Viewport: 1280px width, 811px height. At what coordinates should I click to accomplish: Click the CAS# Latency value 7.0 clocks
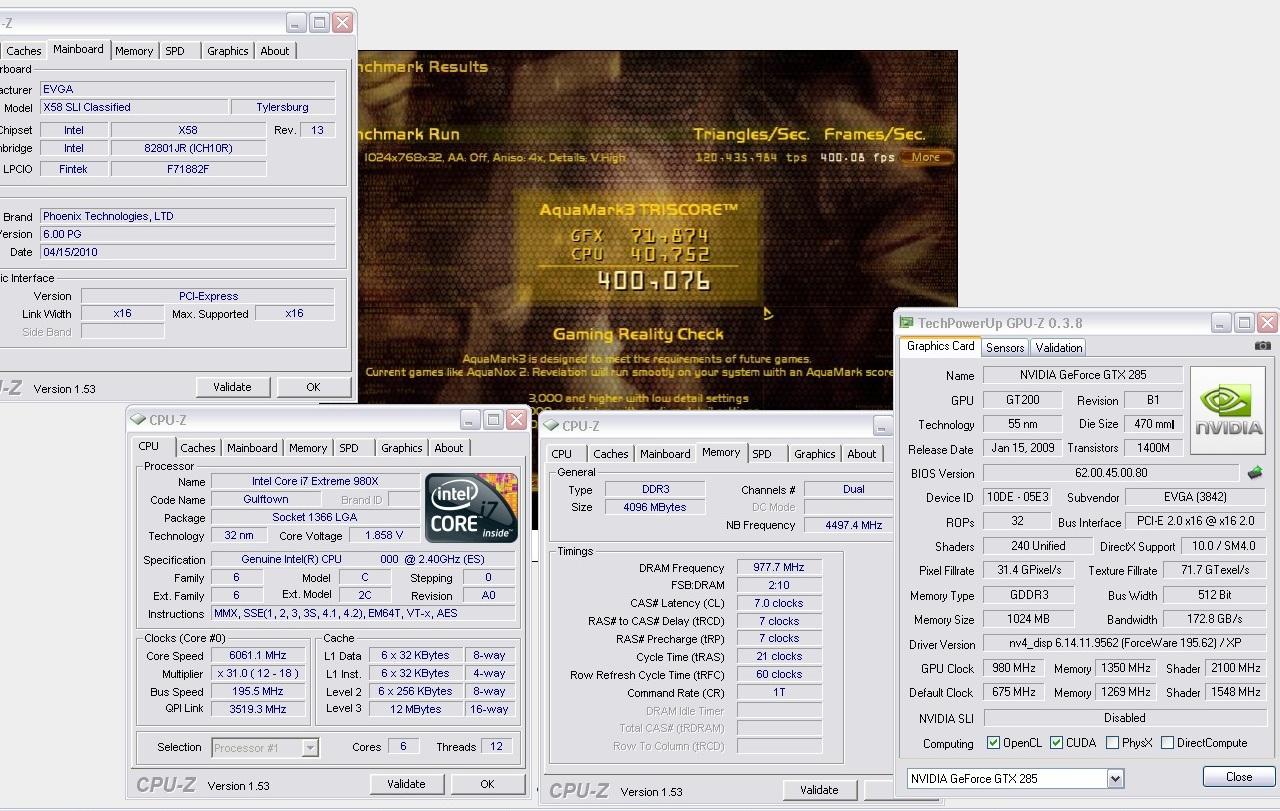point(779,603)
